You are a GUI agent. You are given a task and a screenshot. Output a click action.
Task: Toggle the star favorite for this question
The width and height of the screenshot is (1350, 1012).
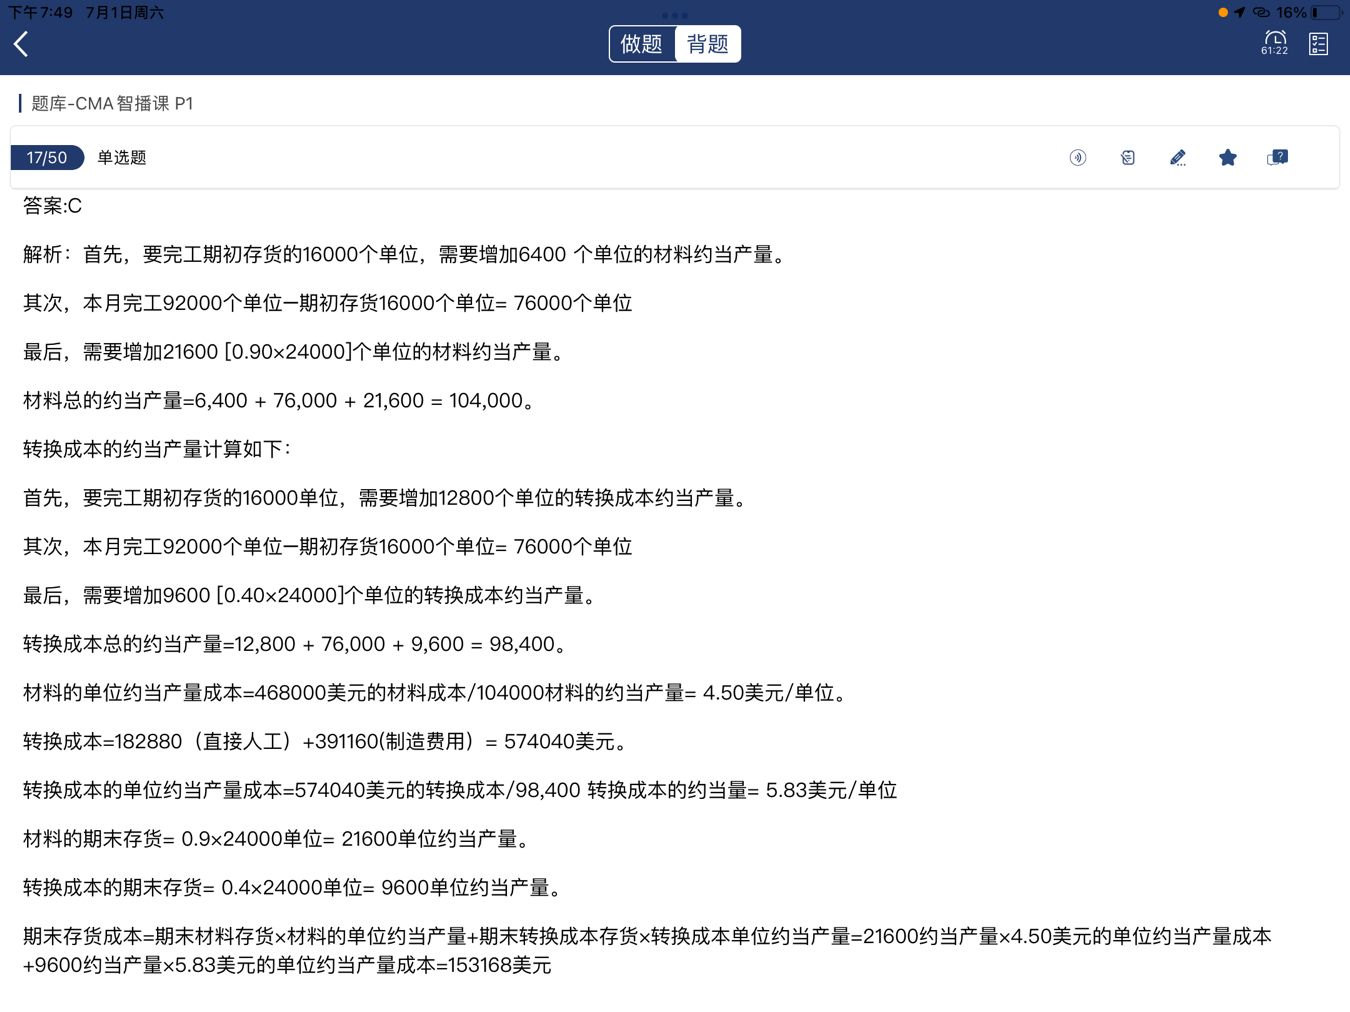(x=1228, y=158)
